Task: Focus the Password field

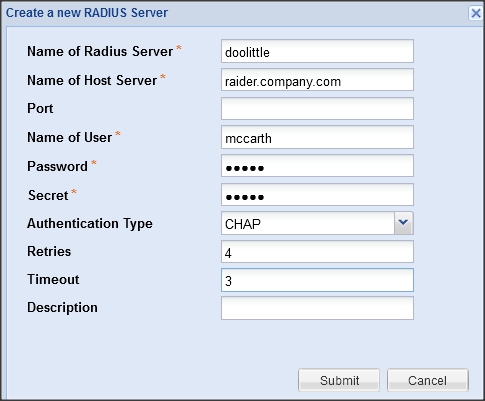Action: click(x=317, y=166)
